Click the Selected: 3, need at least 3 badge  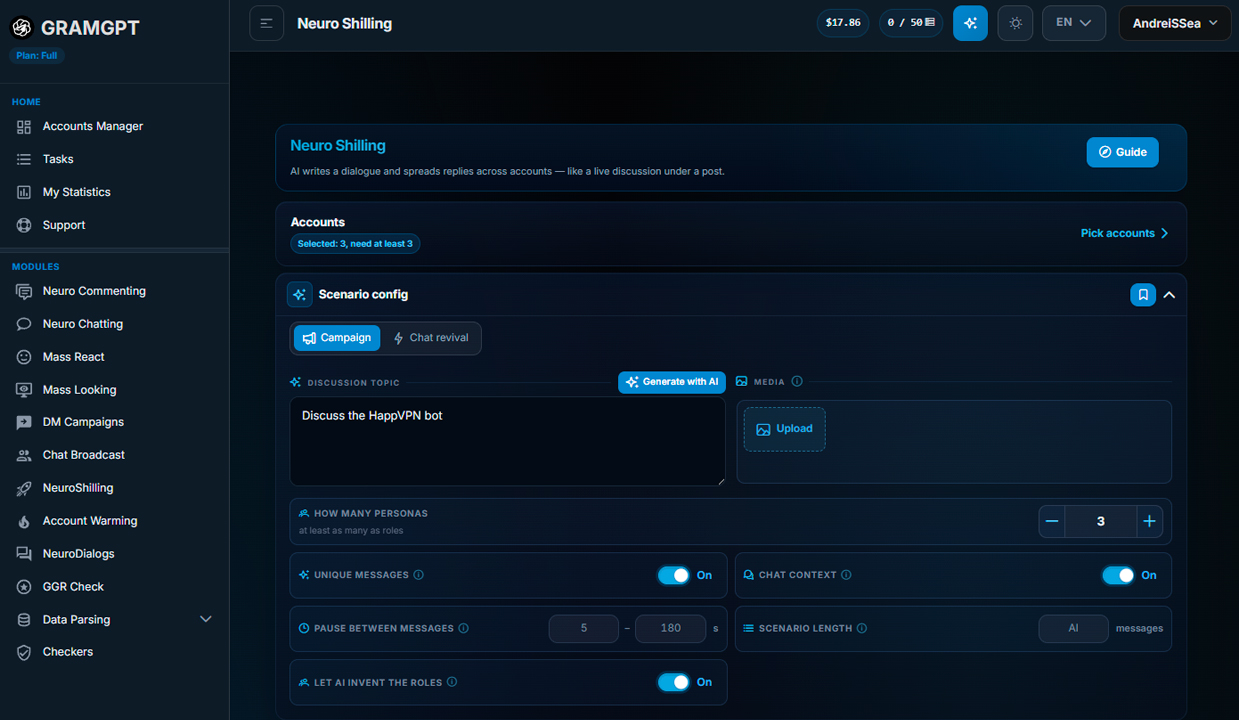click(355, 244)
